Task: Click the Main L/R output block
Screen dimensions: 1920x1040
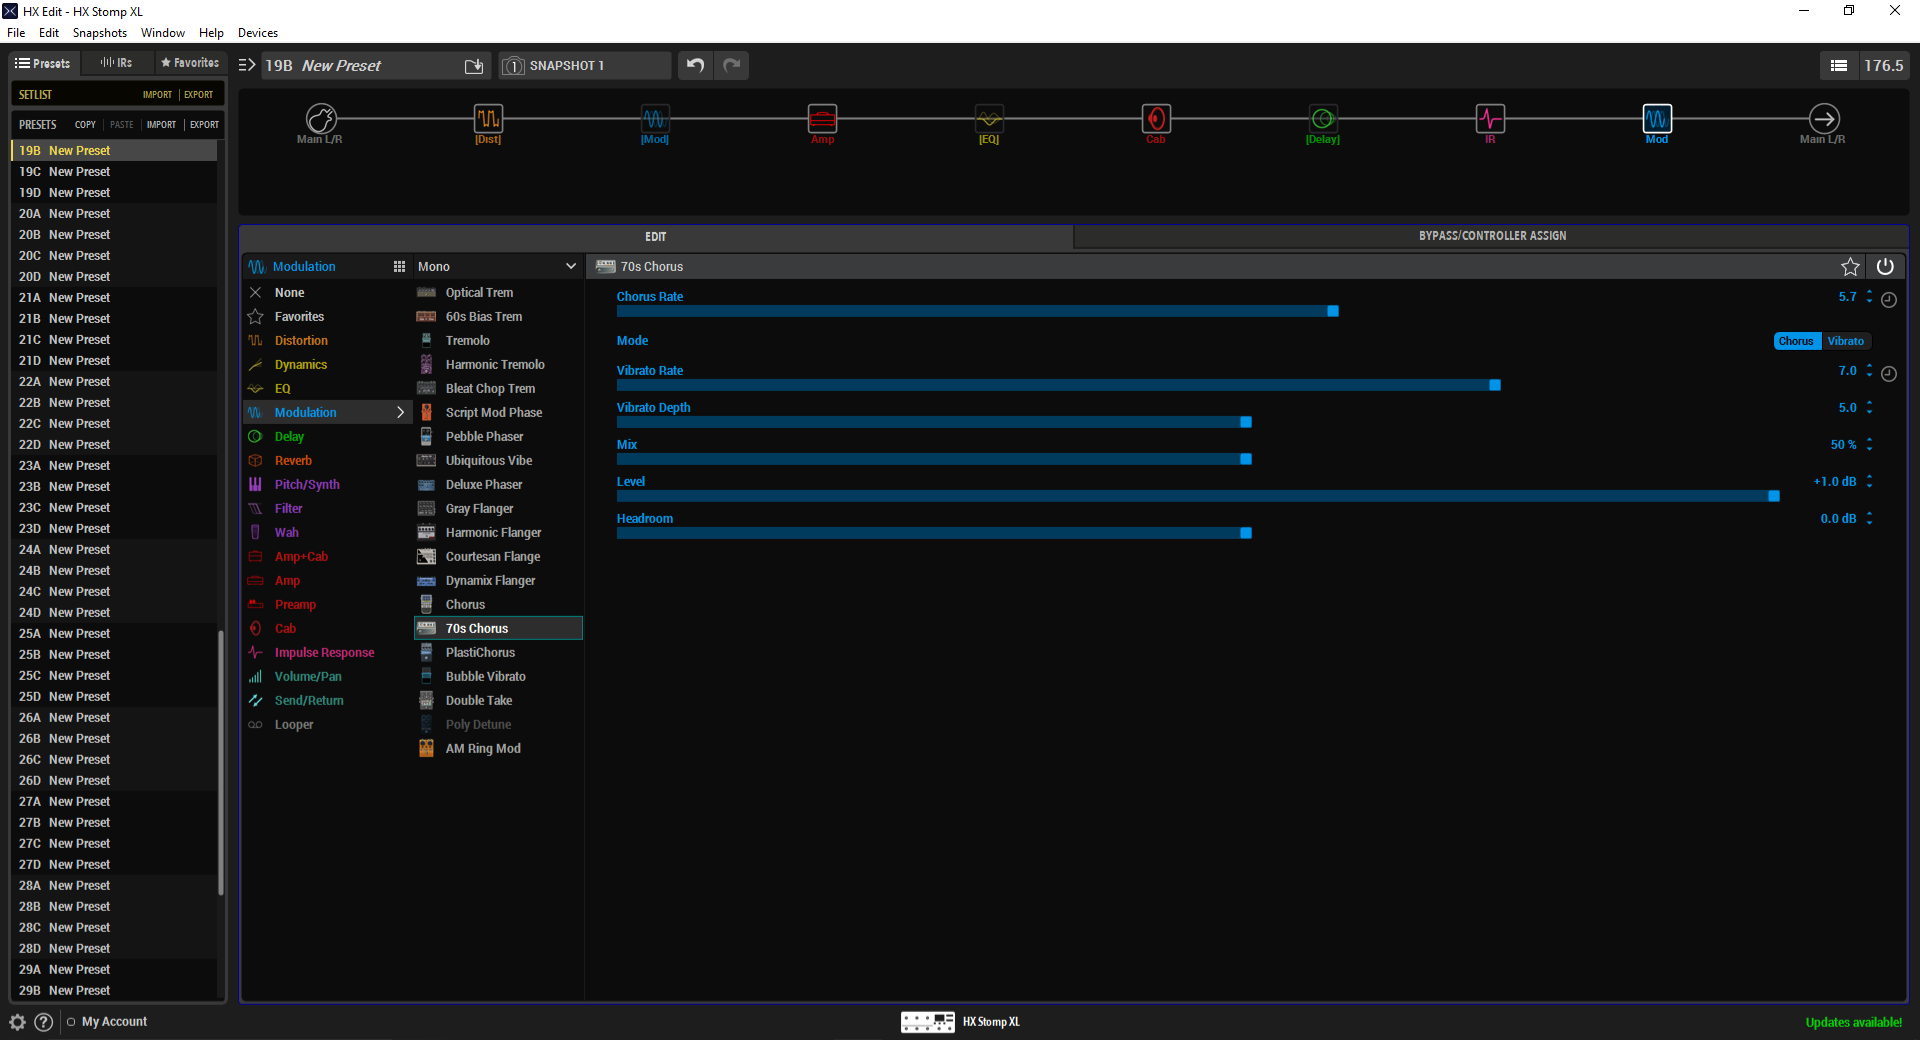Action: 1824,119
